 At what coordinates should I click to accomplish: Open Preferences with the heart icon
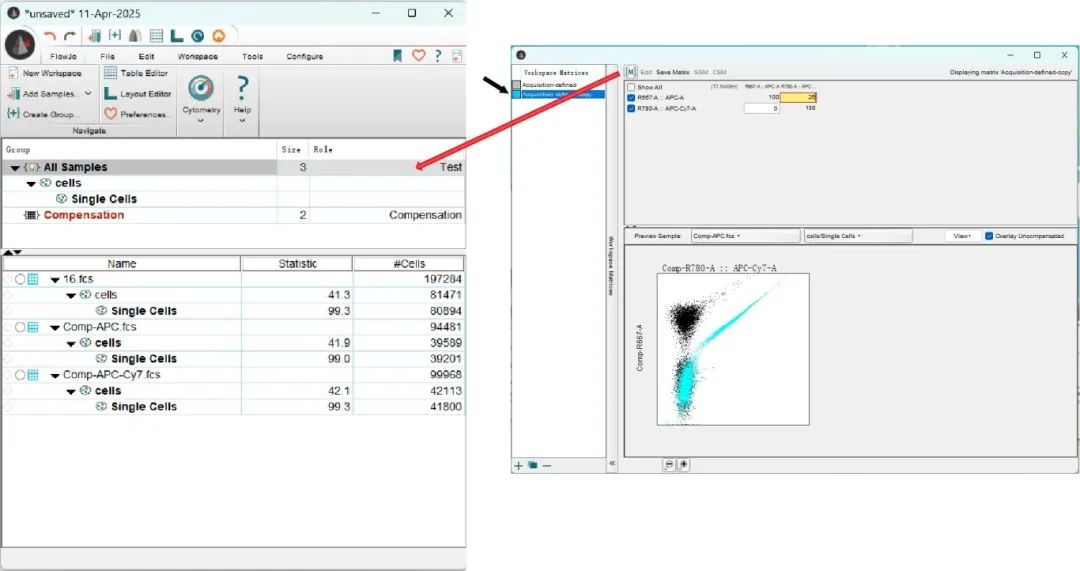point(137,114)
